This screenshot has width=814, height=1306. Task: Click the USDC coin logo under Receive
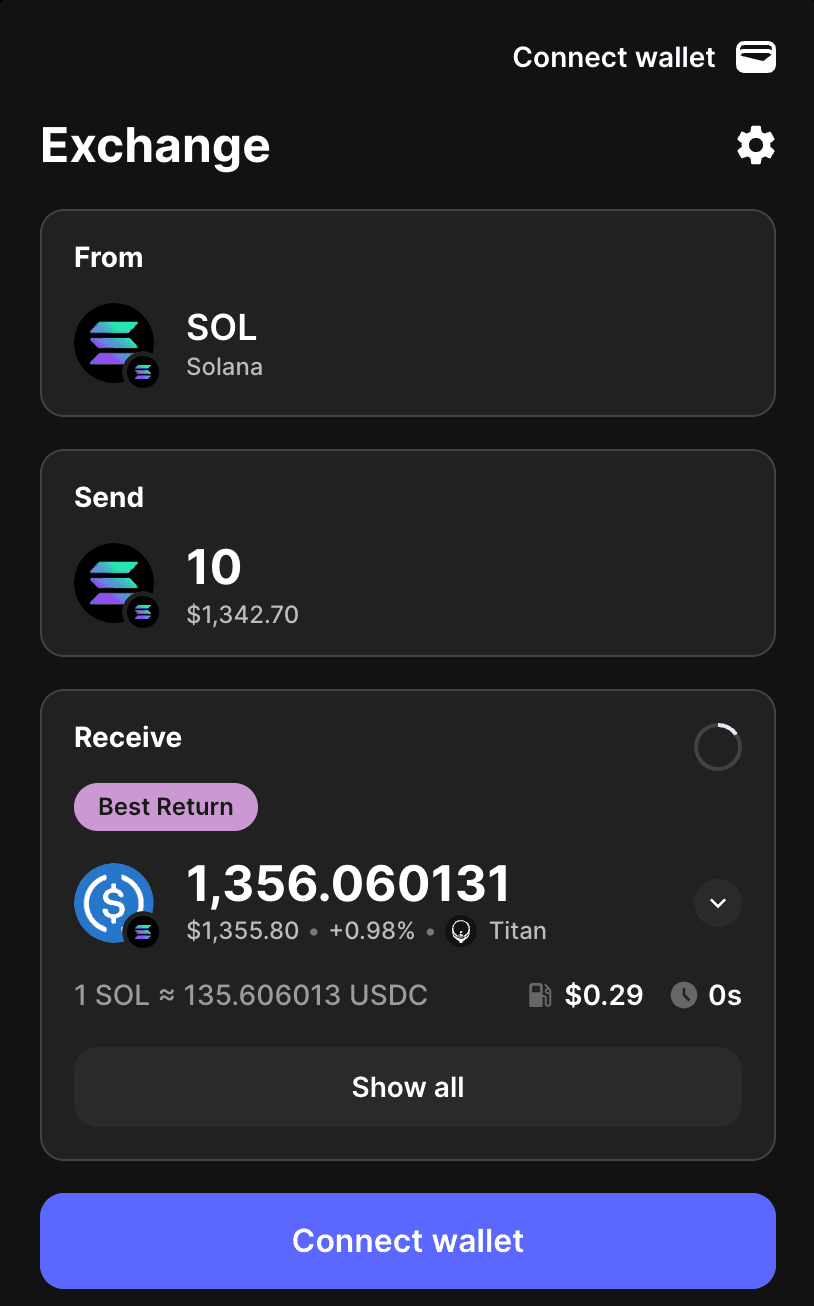(112, 902)
